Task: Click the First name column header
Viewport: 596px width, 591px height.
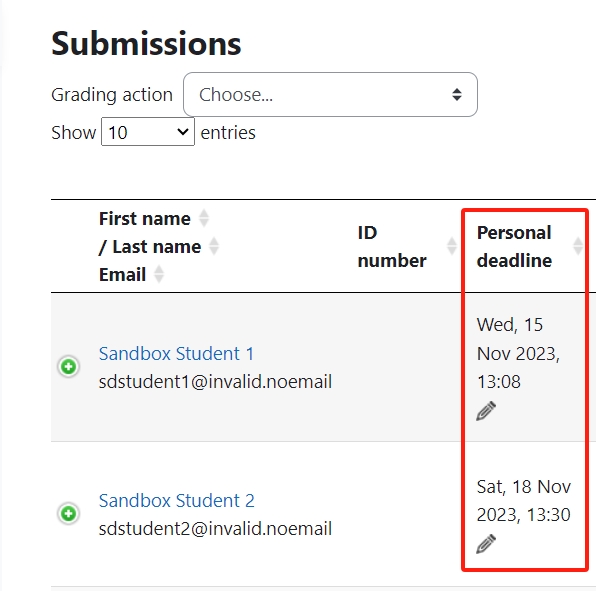Action: (x=144, y=219)
